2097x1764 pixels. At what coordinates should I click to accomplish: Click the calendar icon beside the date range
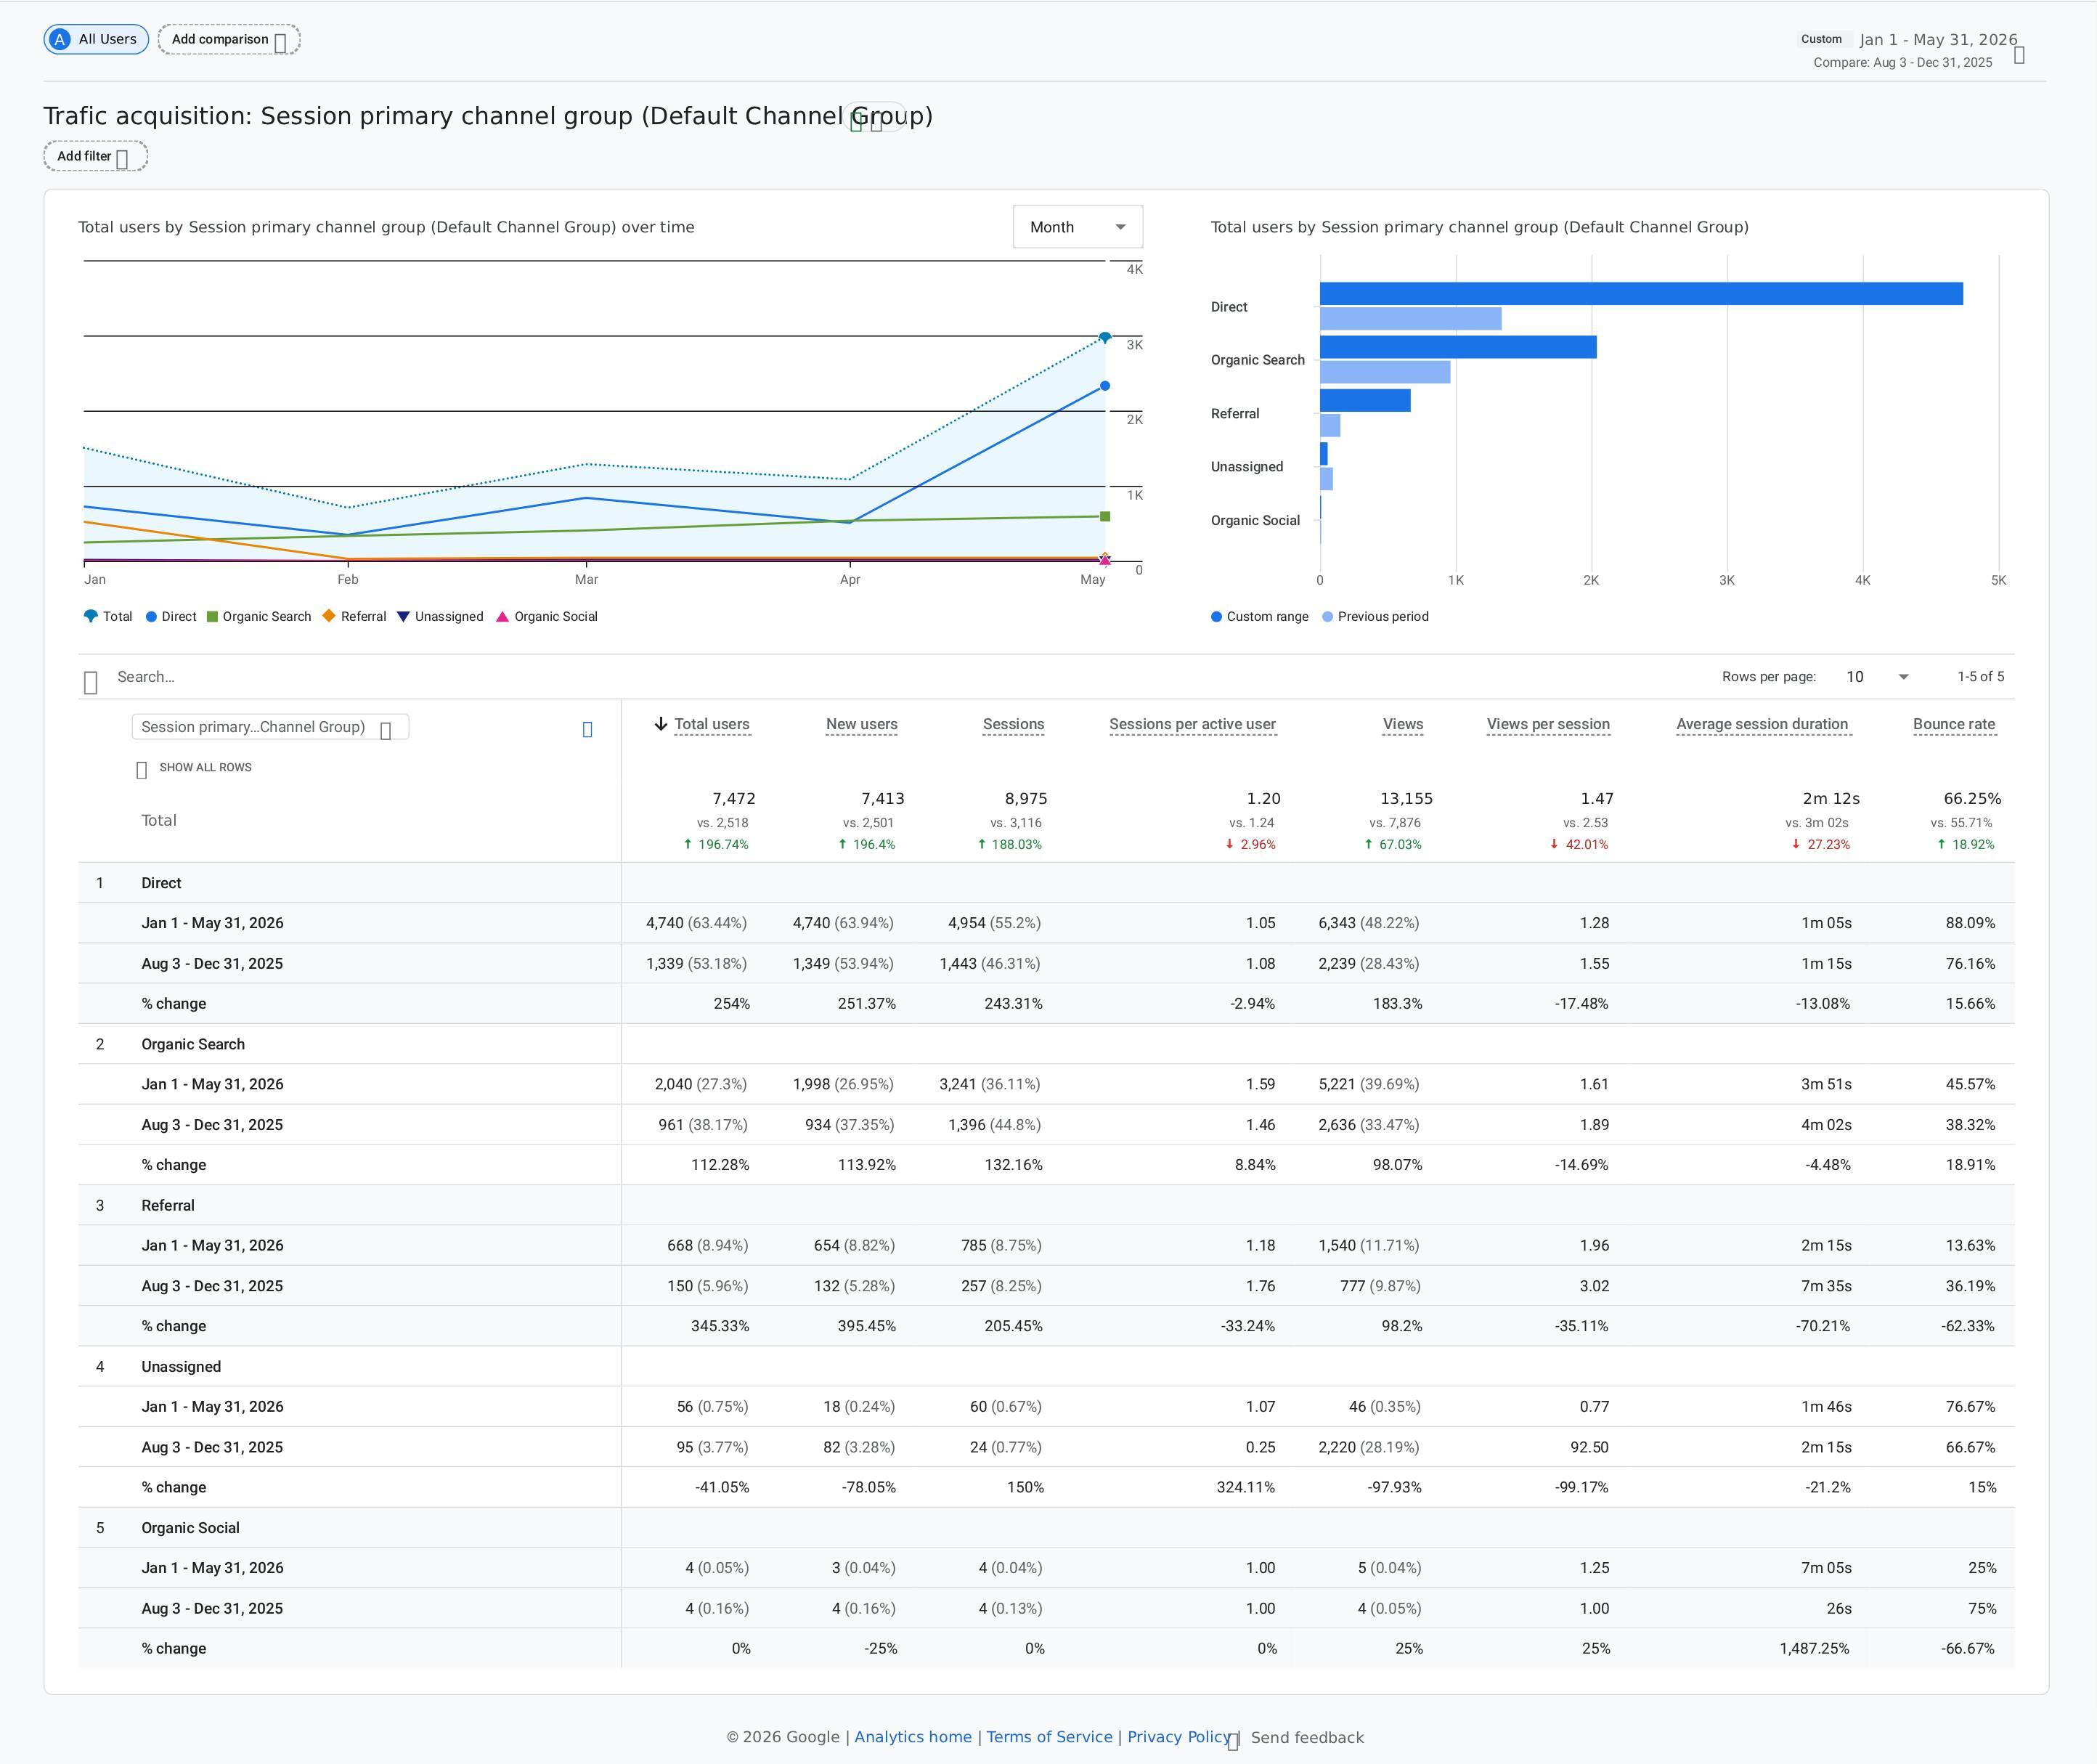tap(2019, 55)
